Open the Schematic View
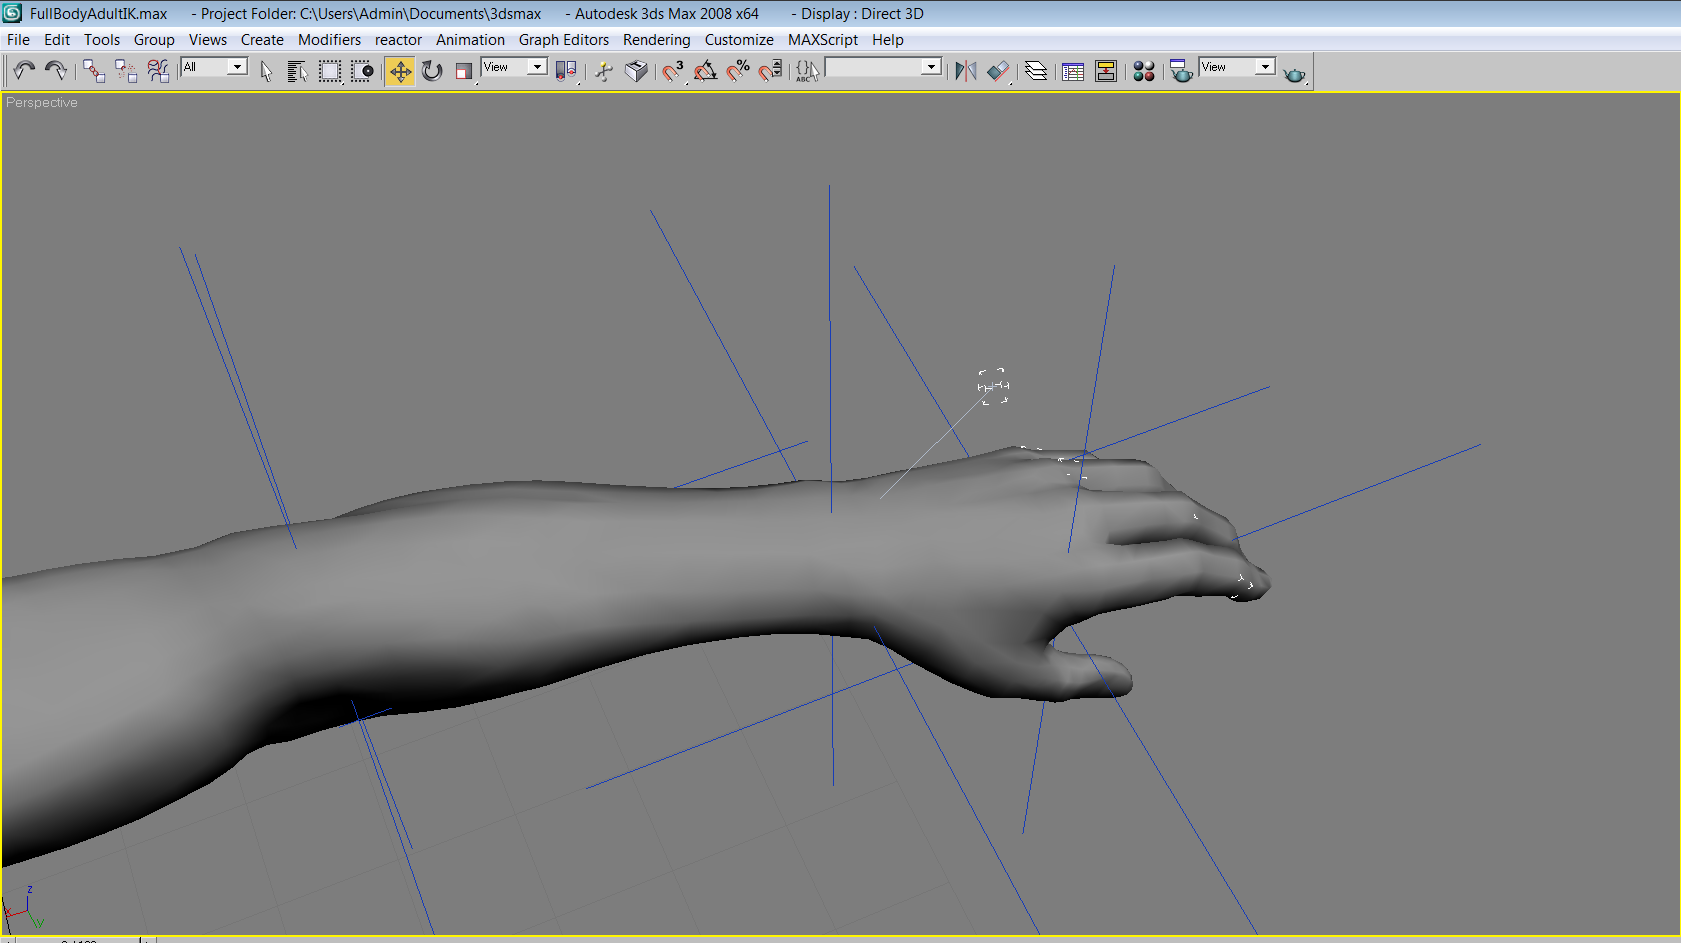Screen dimensions: 1681x943 tap(1106, 70)
